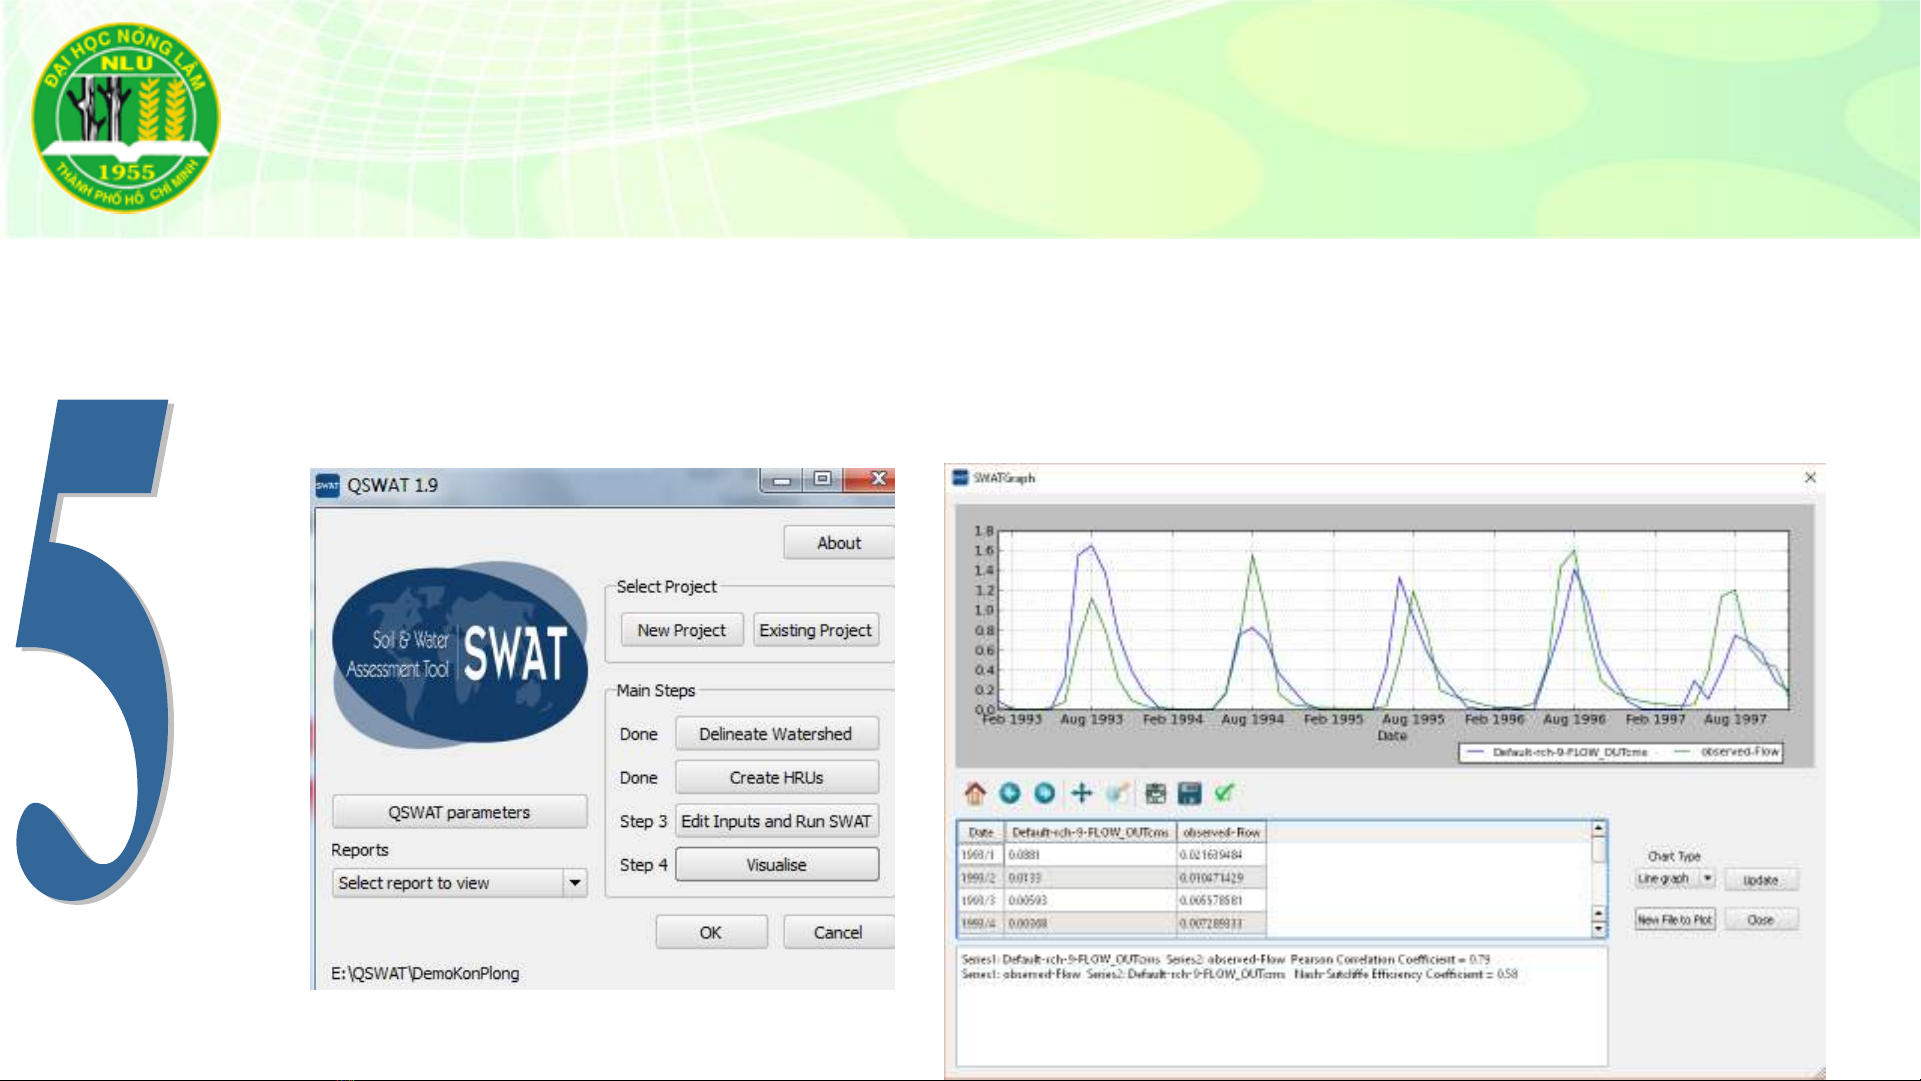
Task: Select the 1993/1 date row in table
Action: coord(981,855)
